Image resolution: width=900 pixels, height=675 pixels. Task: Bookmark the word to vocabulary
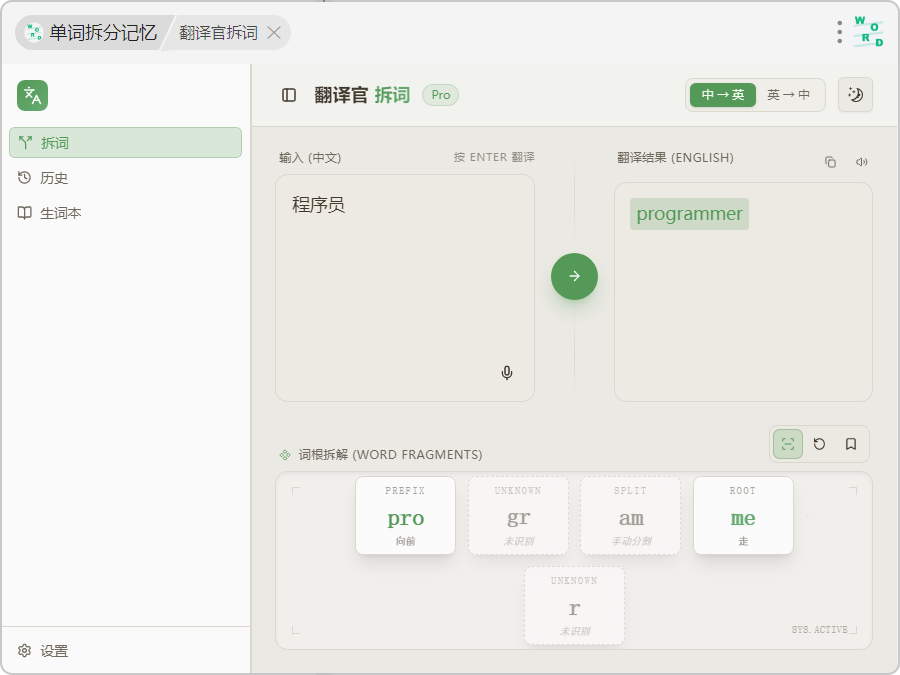point(851,444)
